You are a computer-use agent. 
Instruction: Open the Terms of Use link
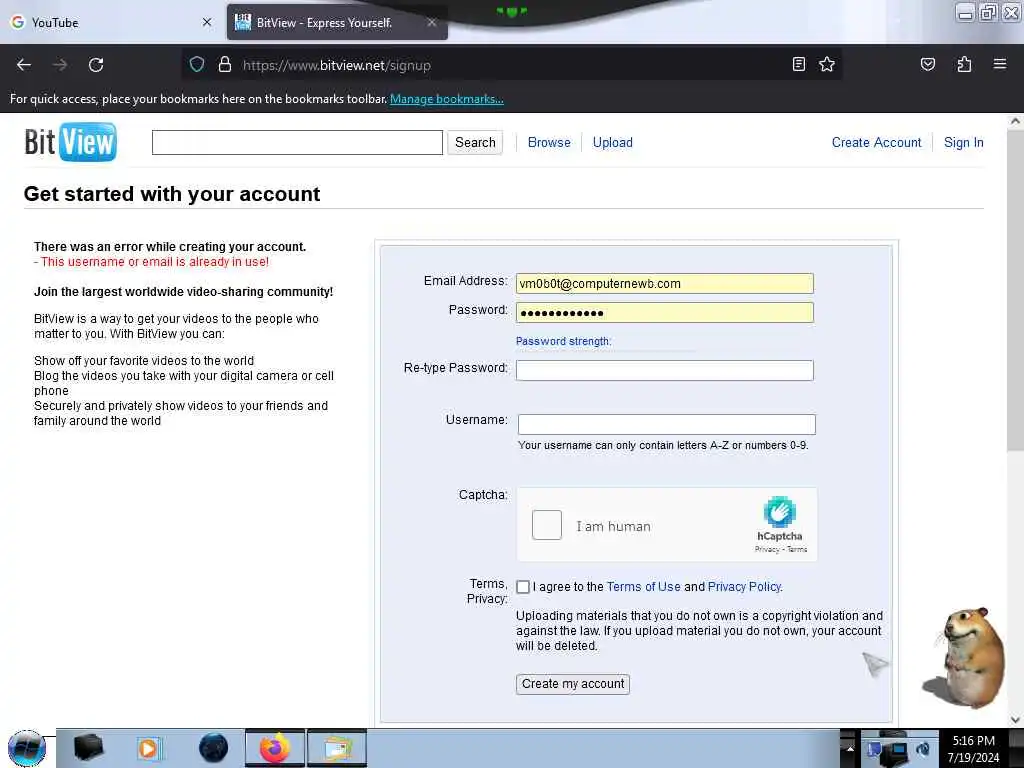[x=643, y=586]
